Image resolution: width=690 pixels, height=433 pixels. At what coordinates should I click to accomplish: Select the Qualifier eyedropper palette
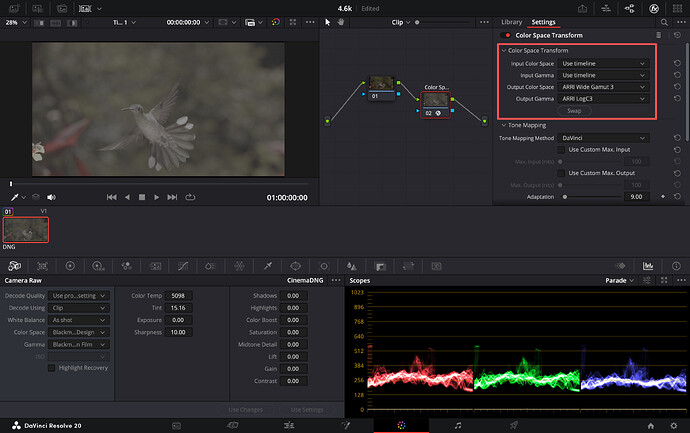click(x=268, y=266)
